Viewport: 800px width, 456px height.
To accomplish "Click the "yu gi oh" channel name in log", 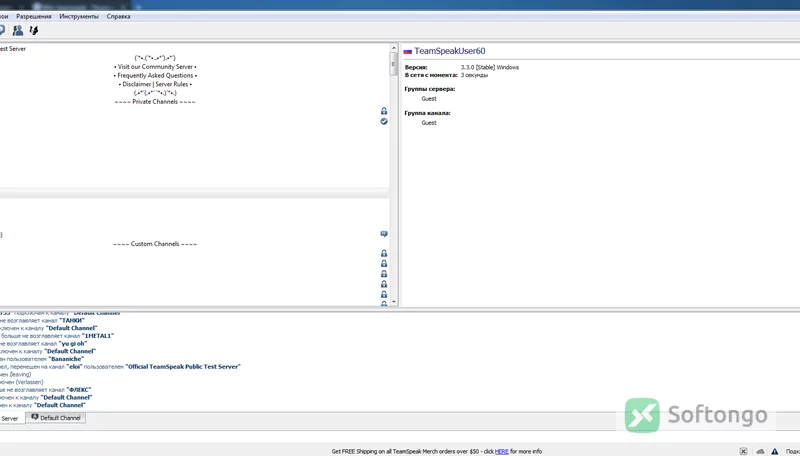I will point(73,343).
